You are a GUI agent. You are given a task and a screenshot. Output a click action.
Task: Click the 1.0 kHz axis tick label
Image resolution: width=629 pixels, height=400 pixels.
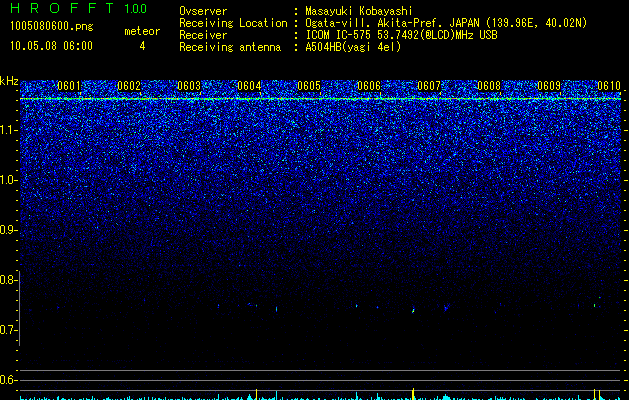(x=9, y=180)
